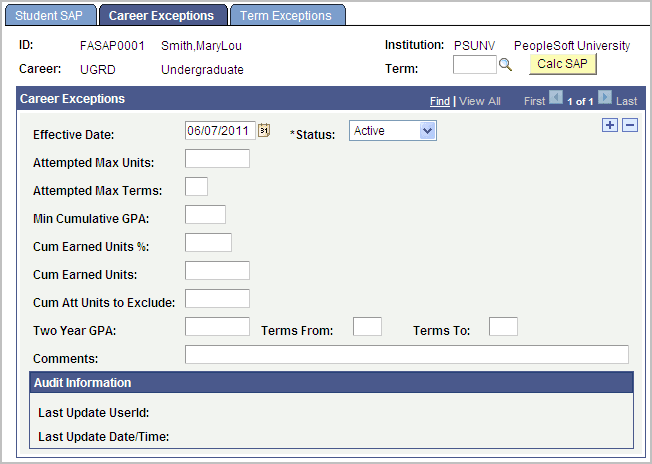Click the Calc SAP button

[x=563, y=64]
